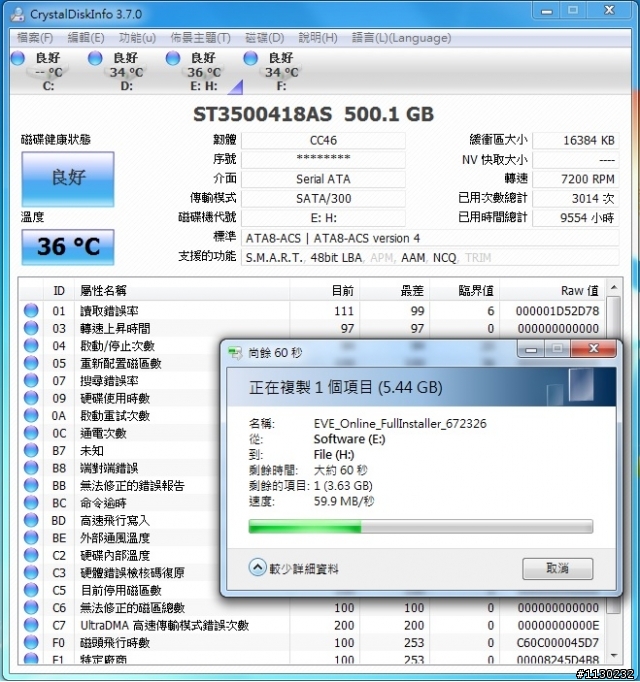
Task: Select the D: drive status icon
Action: 95,58
